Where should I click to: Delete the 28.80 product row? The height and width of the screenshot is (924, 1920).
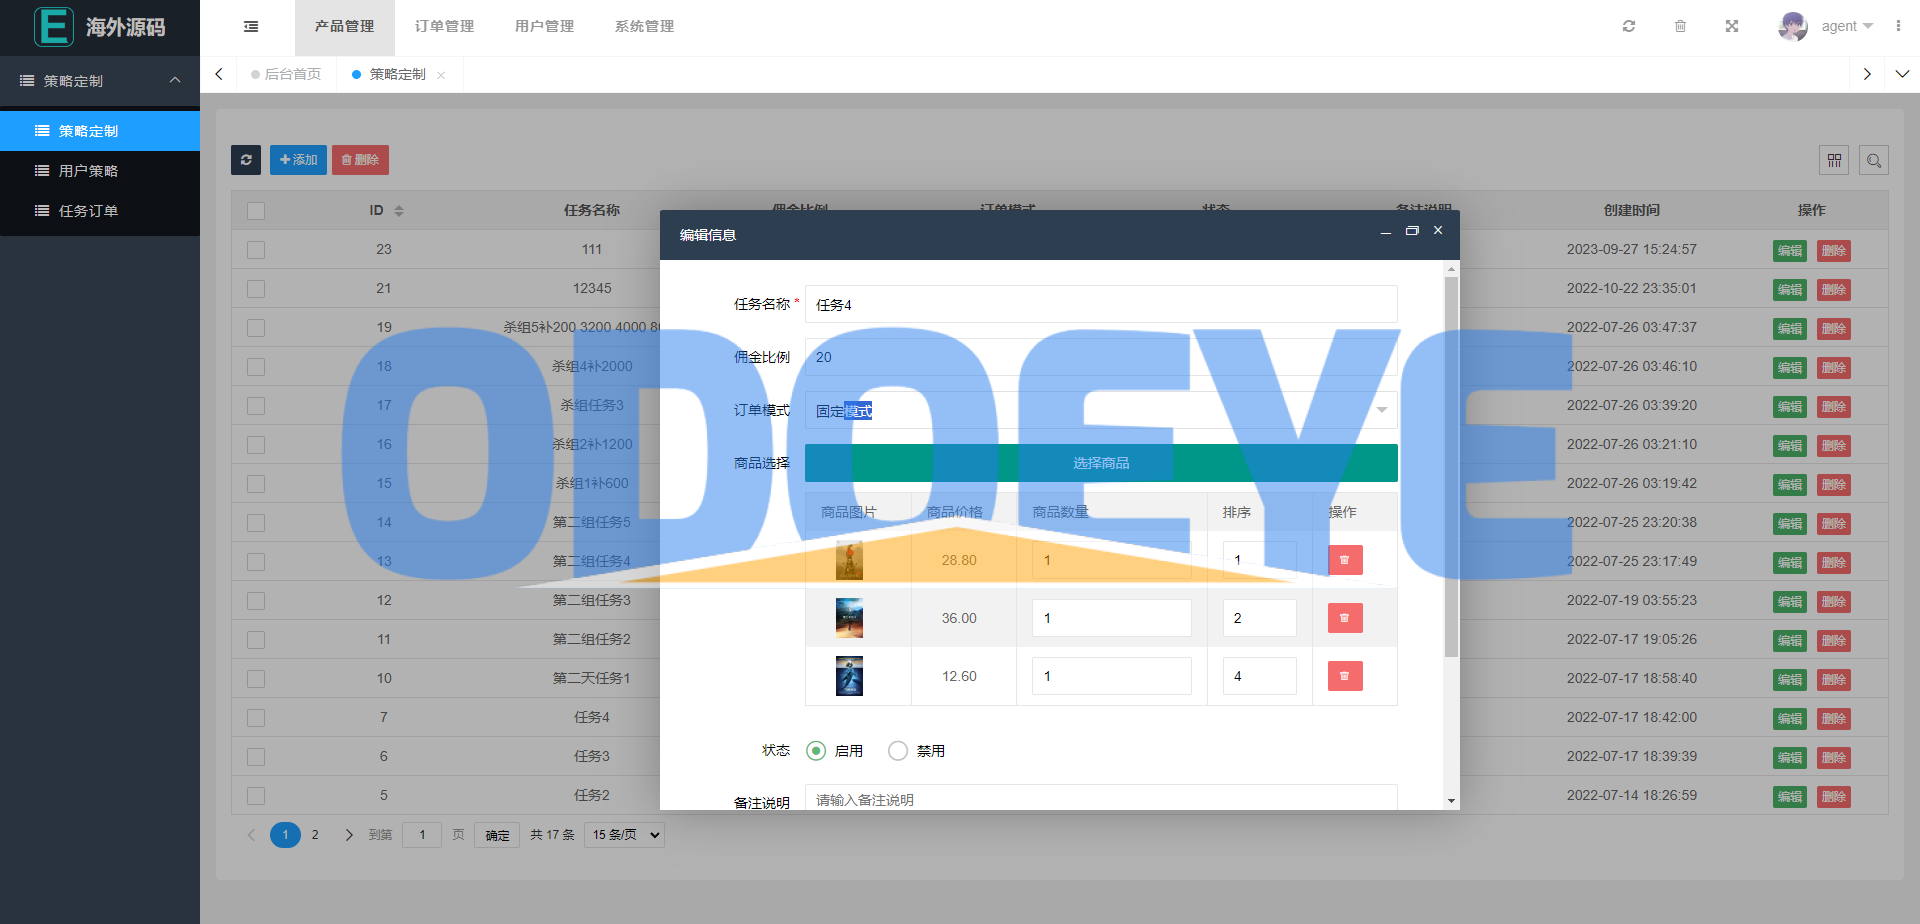(1345, 560)
